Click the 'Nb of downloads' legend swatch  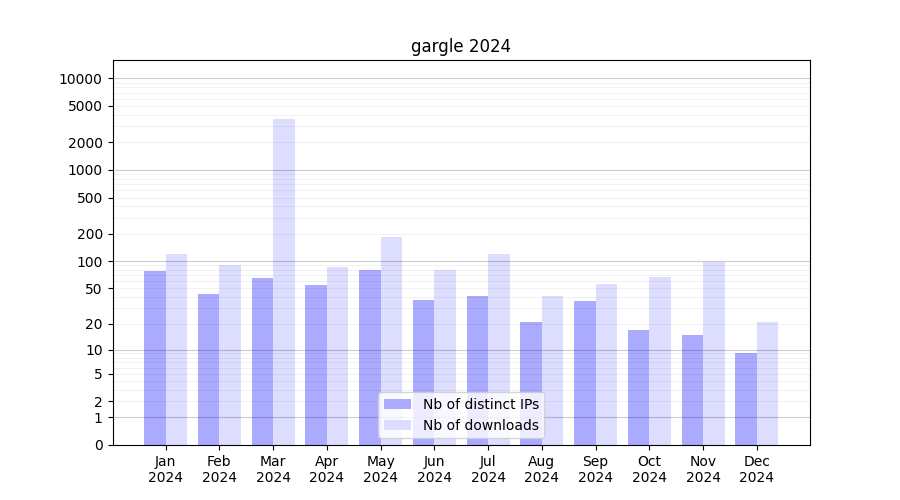(398, 425)
